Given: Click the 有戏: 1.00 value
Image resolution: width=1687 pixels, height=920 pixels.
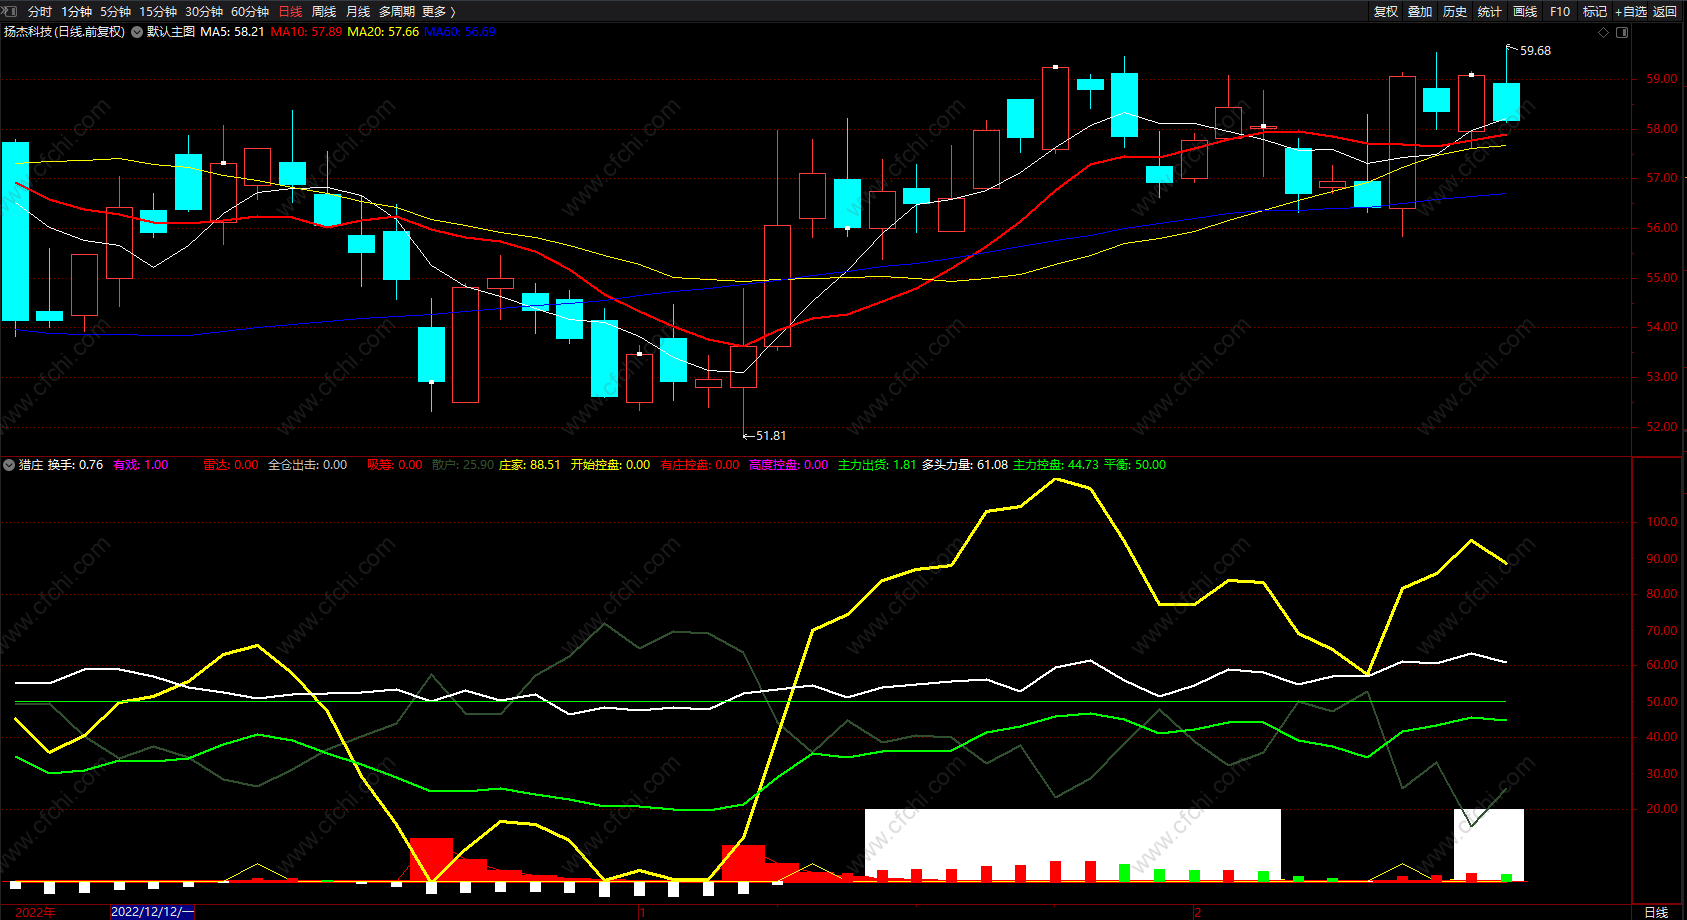Looking at the screenshot, I should coord(141,465).
